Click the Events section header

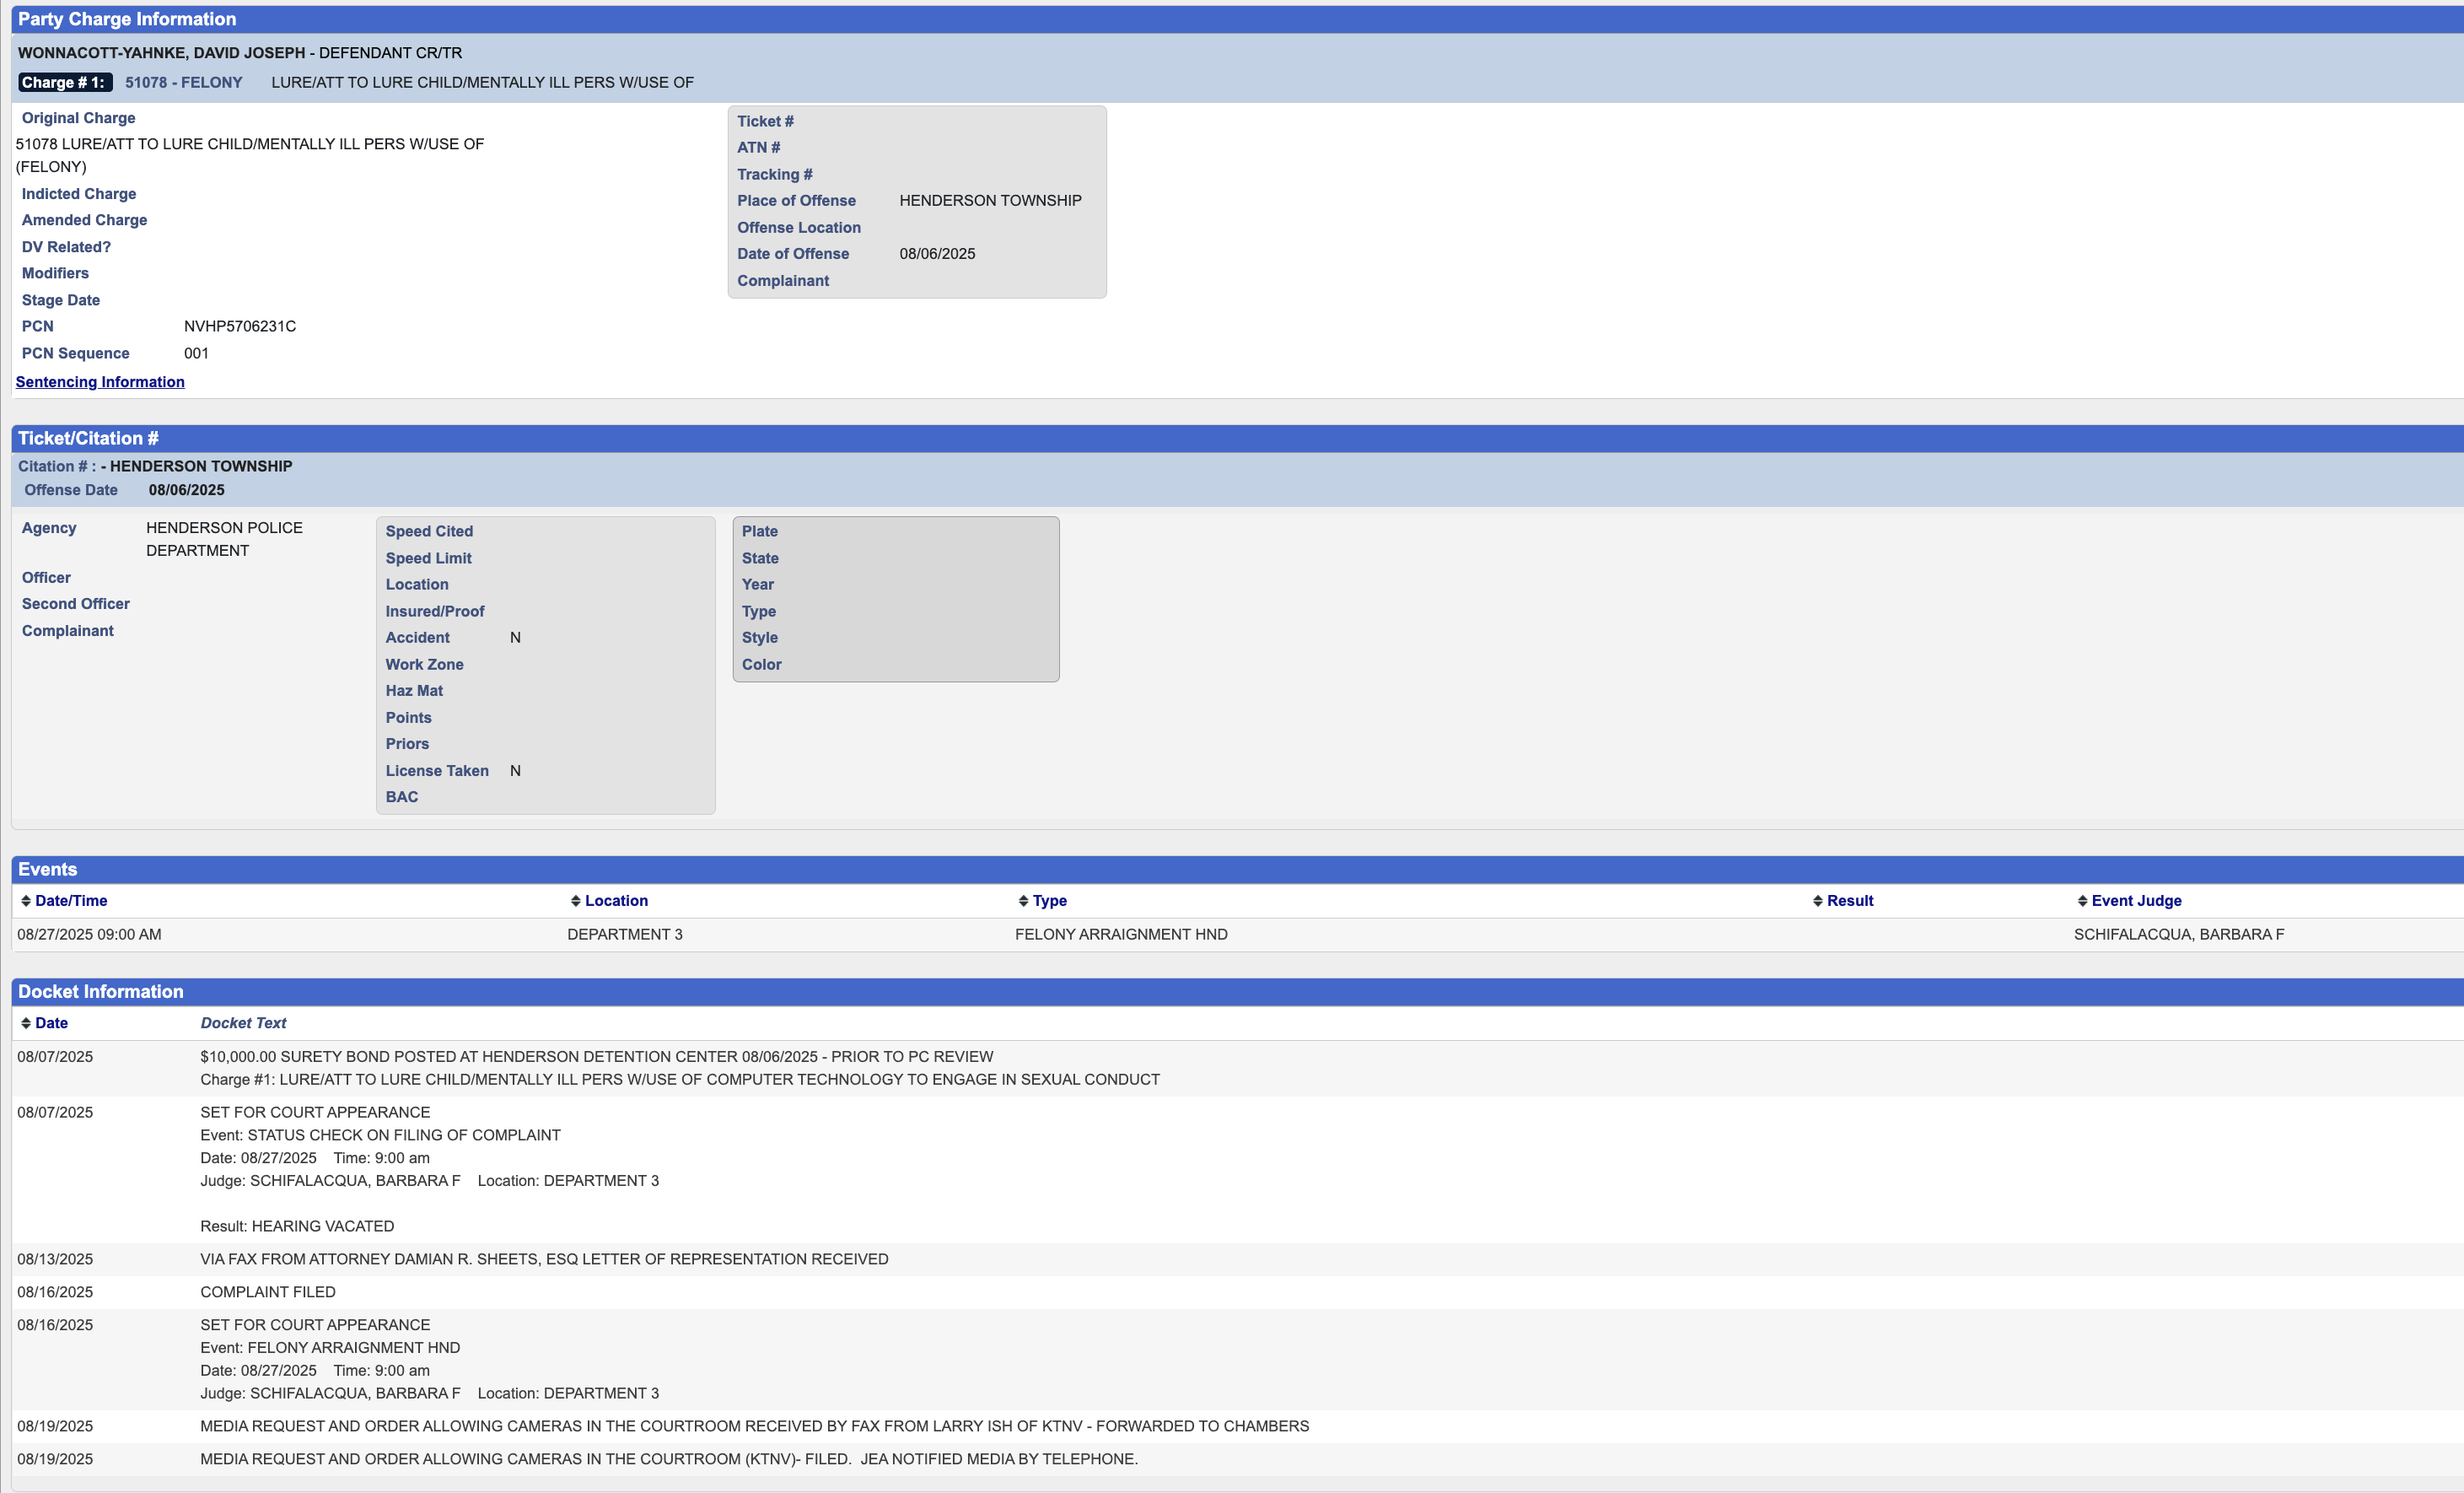tap(47, 869)
